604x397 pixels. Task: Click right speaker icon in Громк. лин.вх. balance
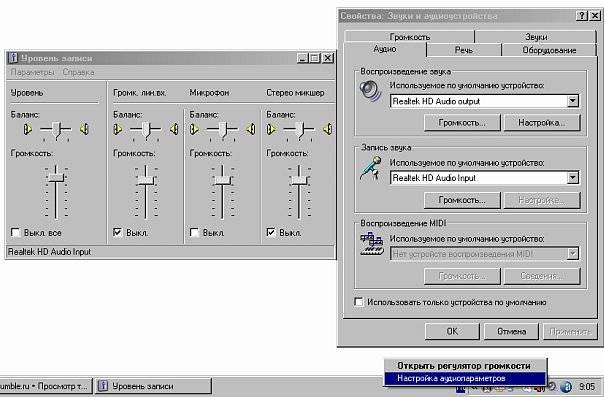(x=174, y=129)
